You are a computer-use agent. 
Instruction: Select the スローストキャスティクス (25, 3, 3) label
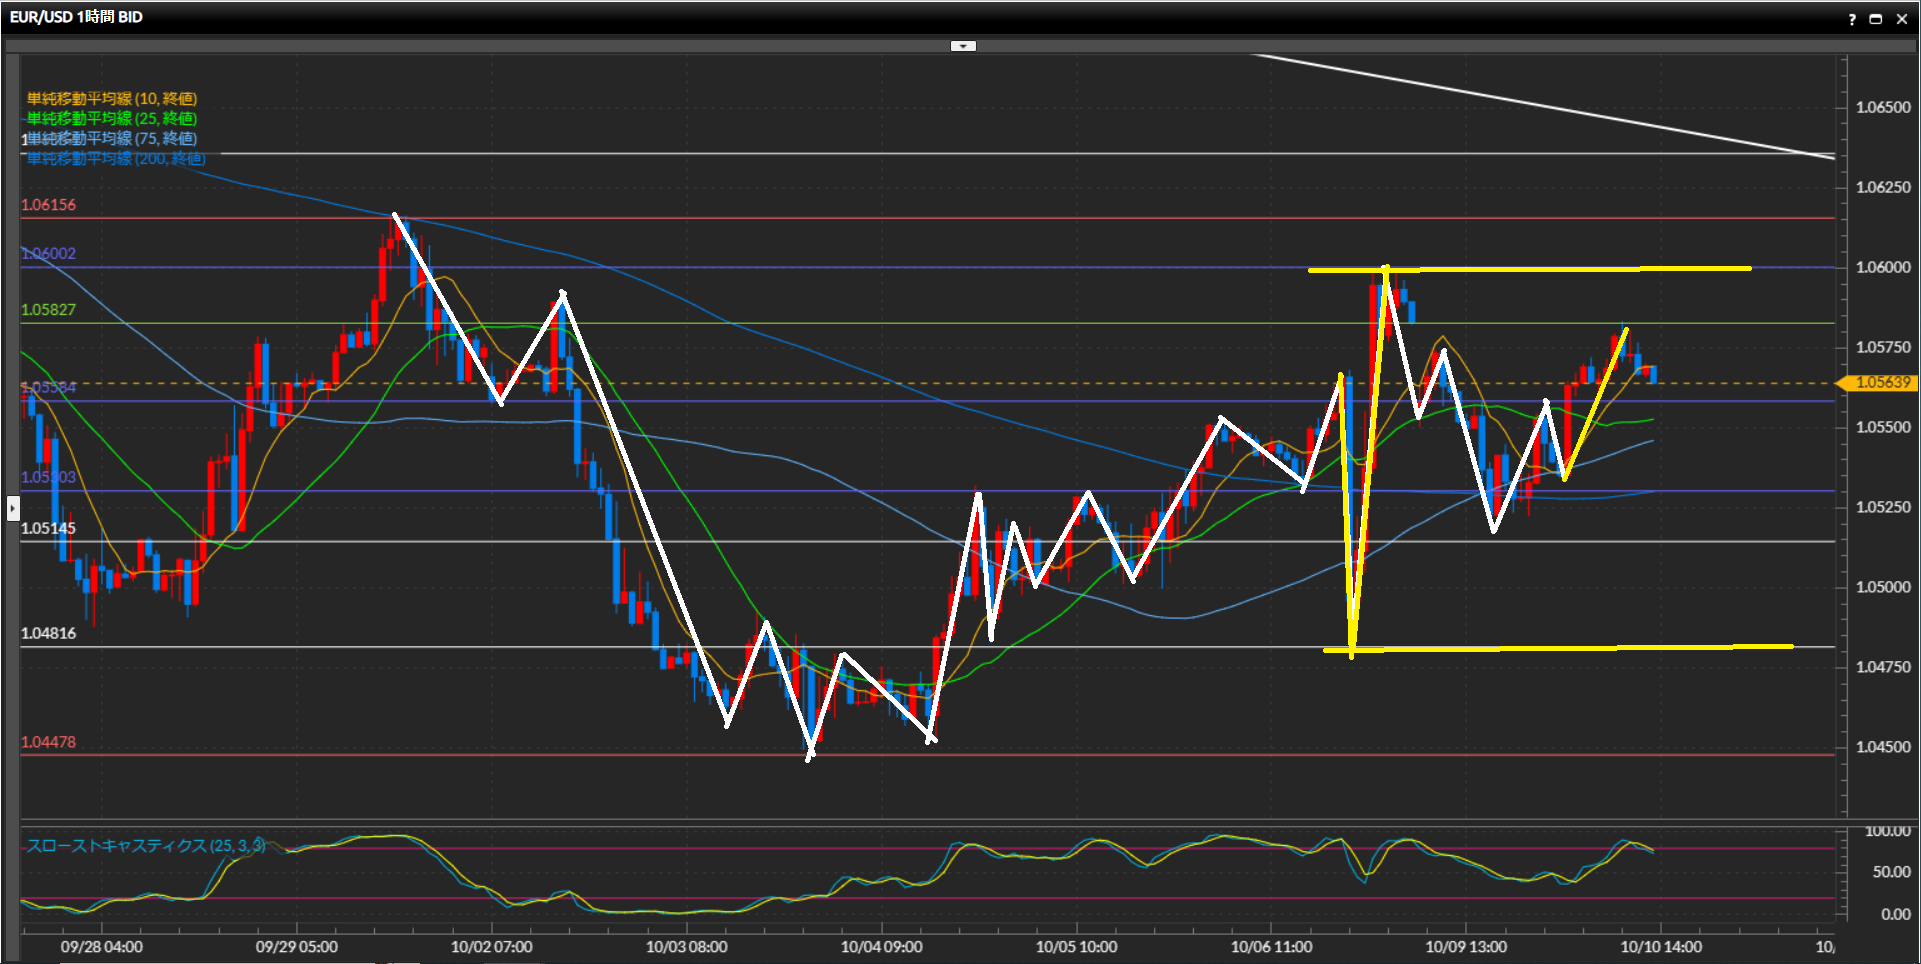[146, 845]
